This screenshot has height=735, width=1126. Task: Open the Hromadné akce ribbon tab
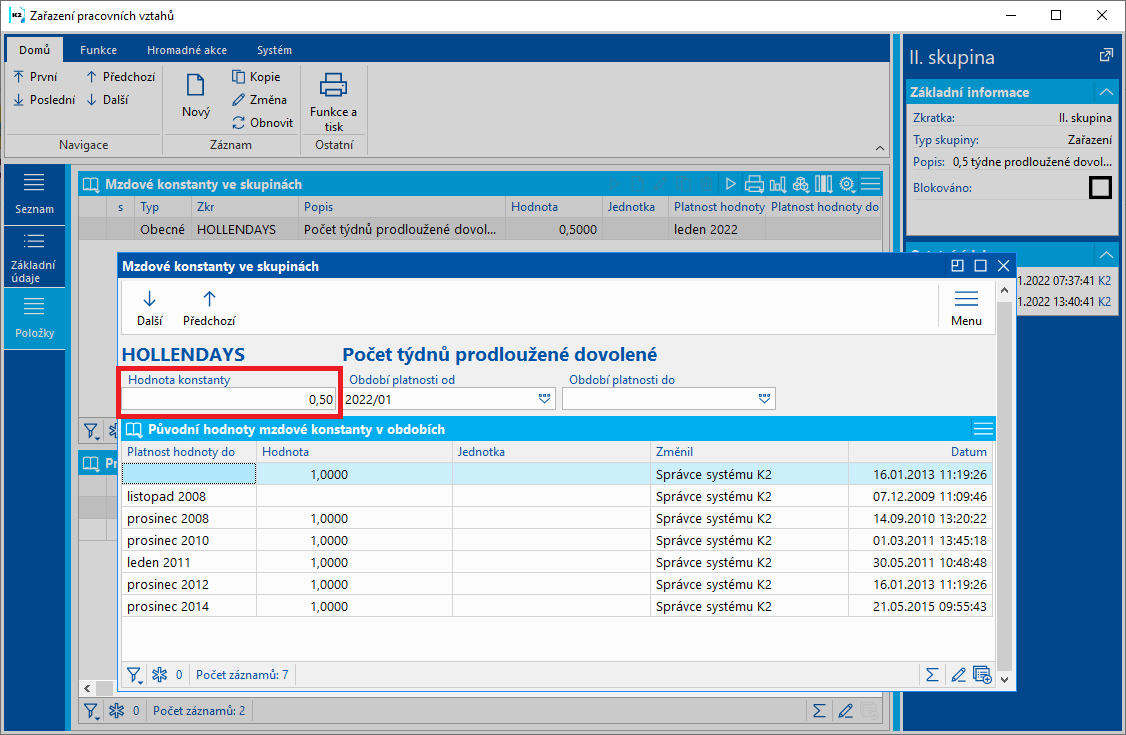point(186,50)
